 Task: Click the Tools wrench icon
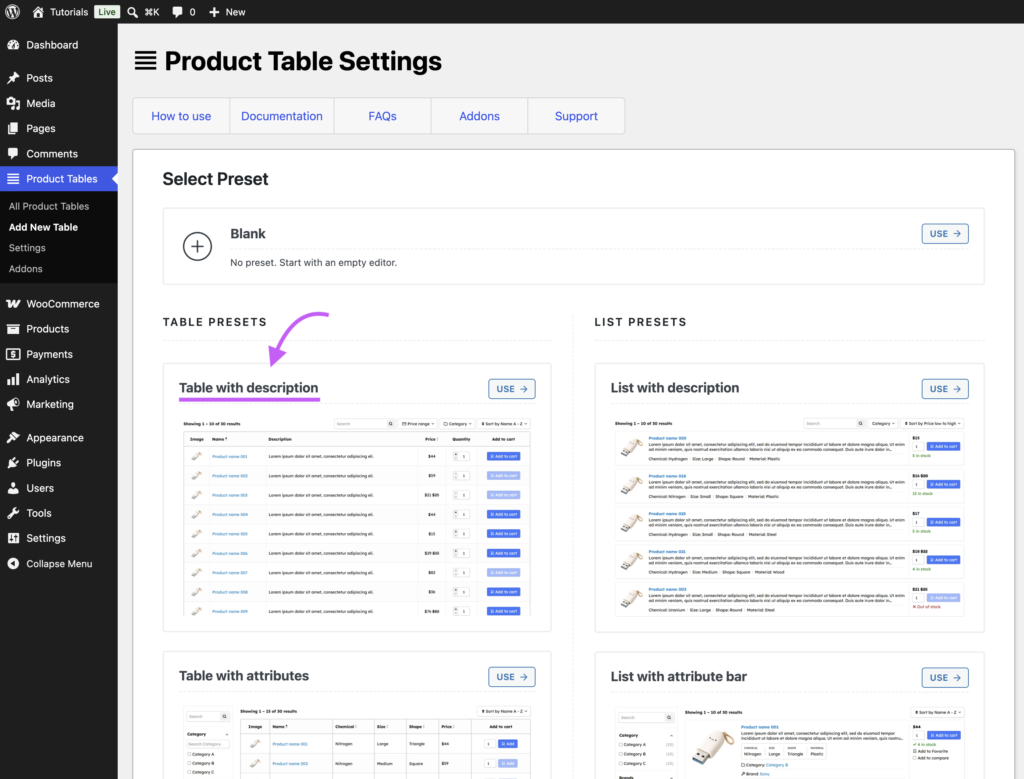[x=13, y=513]
